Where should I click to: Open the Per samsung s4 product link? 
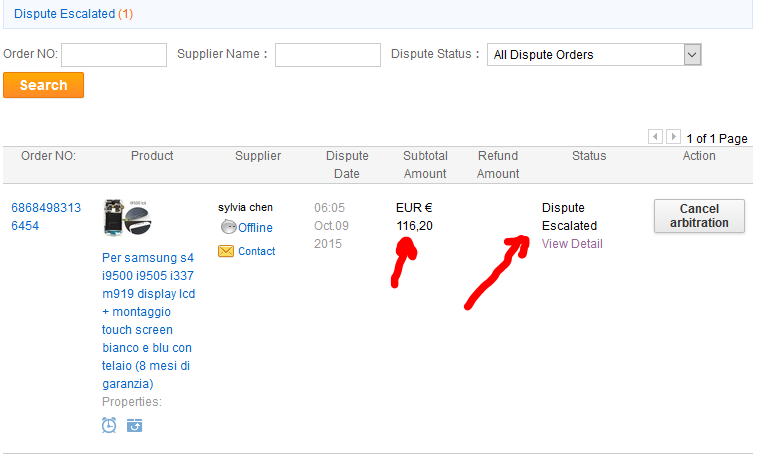click(148, 321)
